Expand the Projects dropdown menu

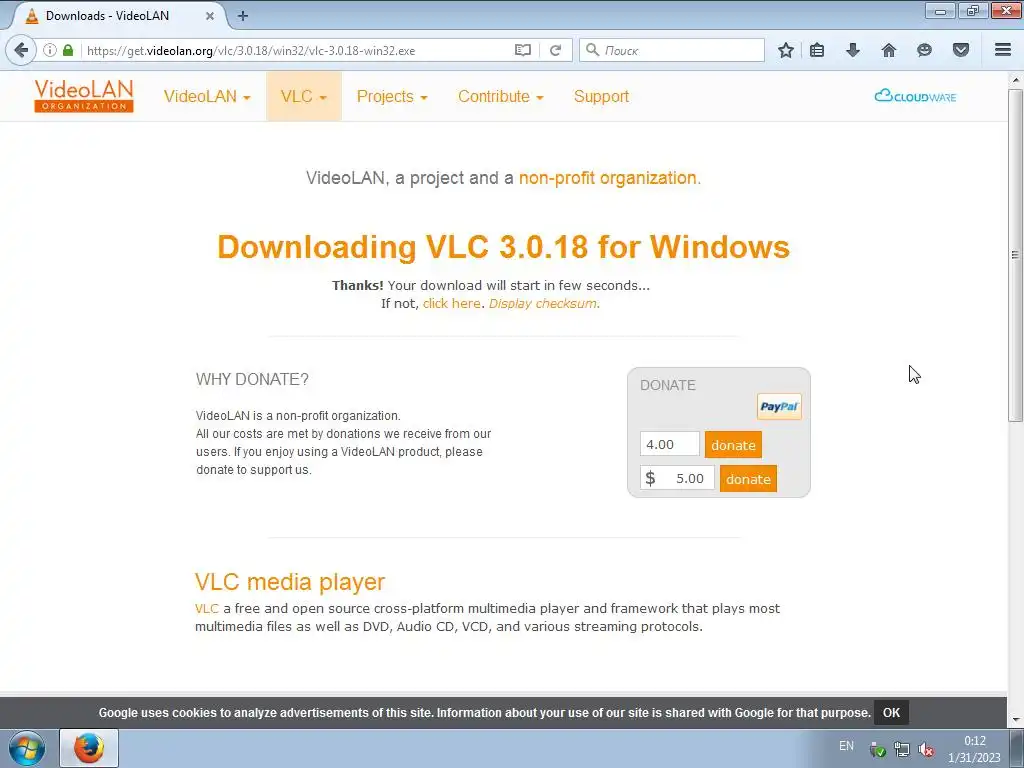(392, 97)
